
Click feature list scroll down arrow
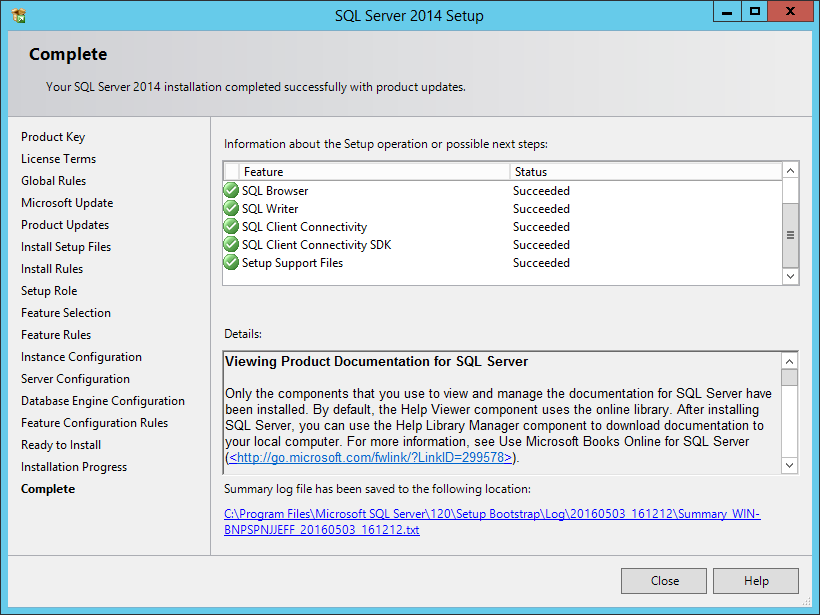(790, 276)
